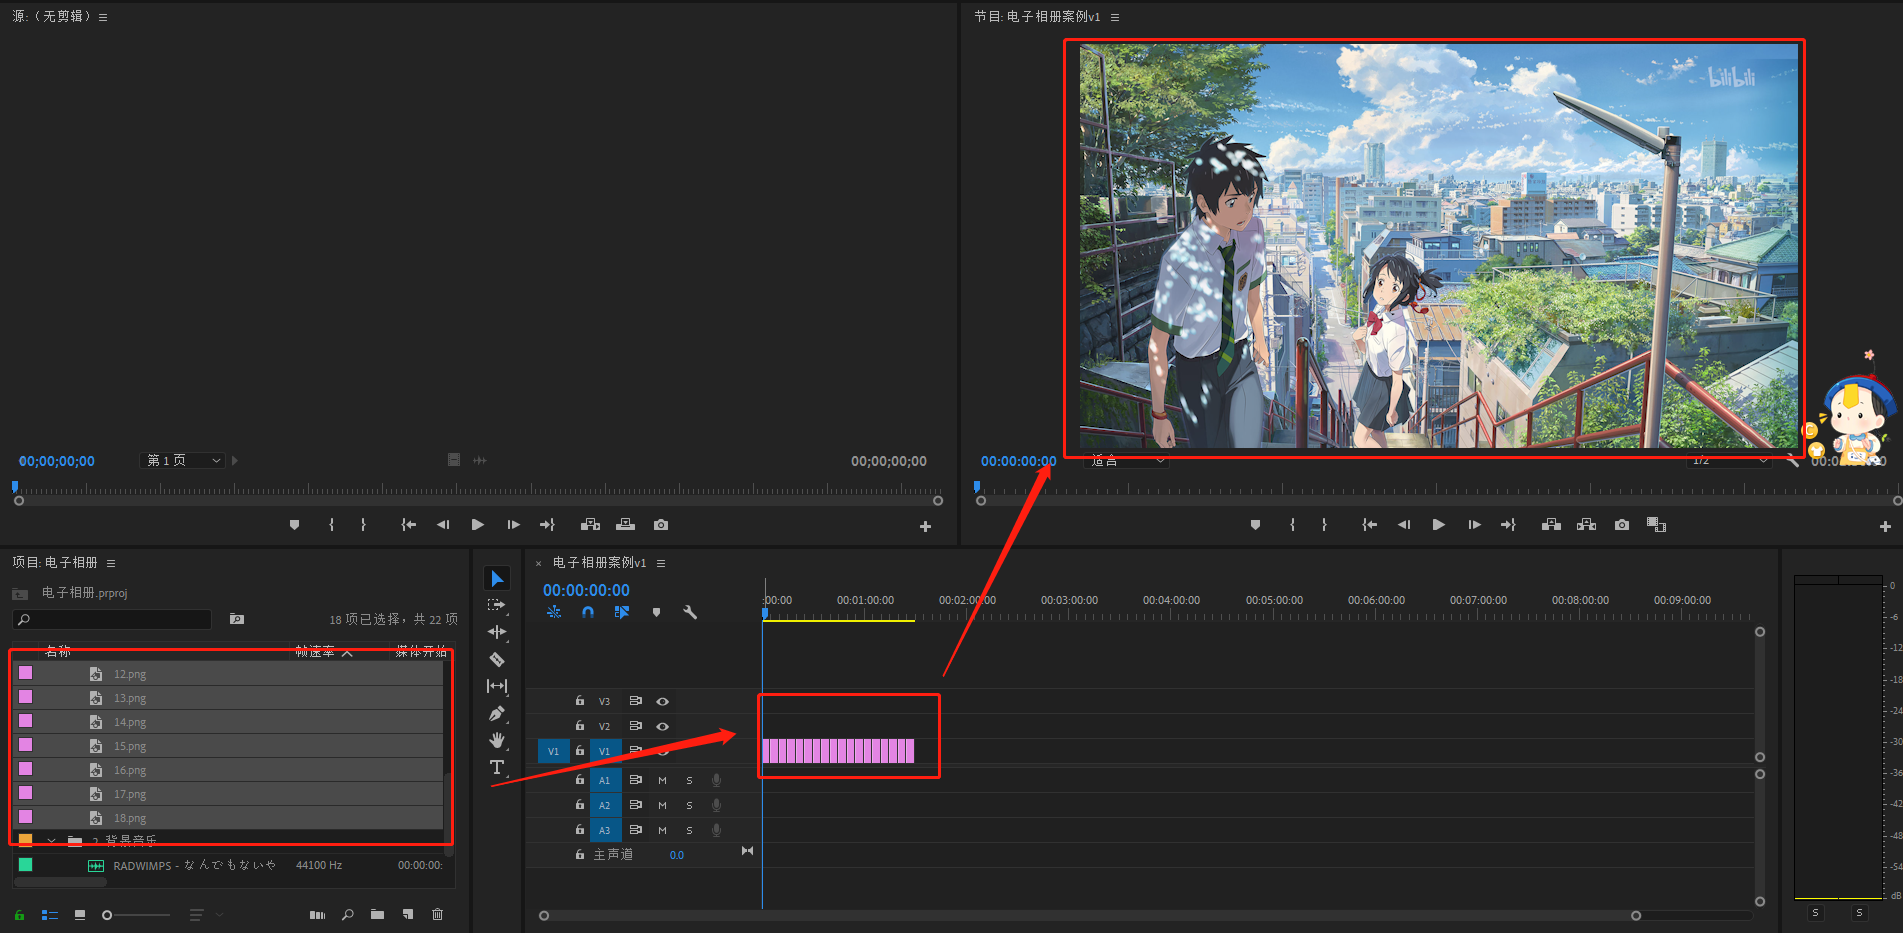Click pink label swatch of 12.png
Image resolution: width=1903 pixels, height=933 pixels.
[x=26, y=673]
